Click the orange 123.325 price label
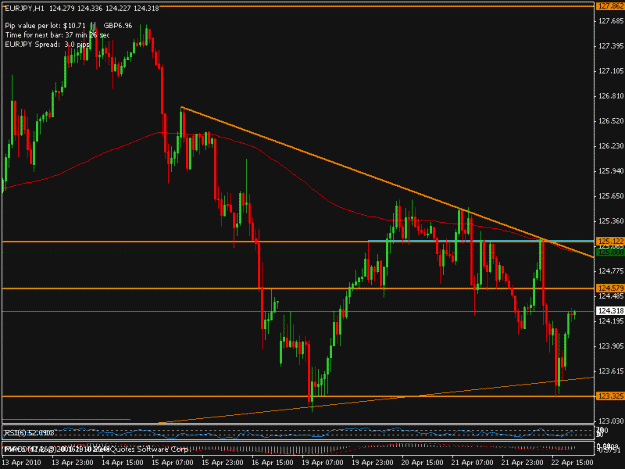The height and width of the screenshot is (469, 625). 610,396
